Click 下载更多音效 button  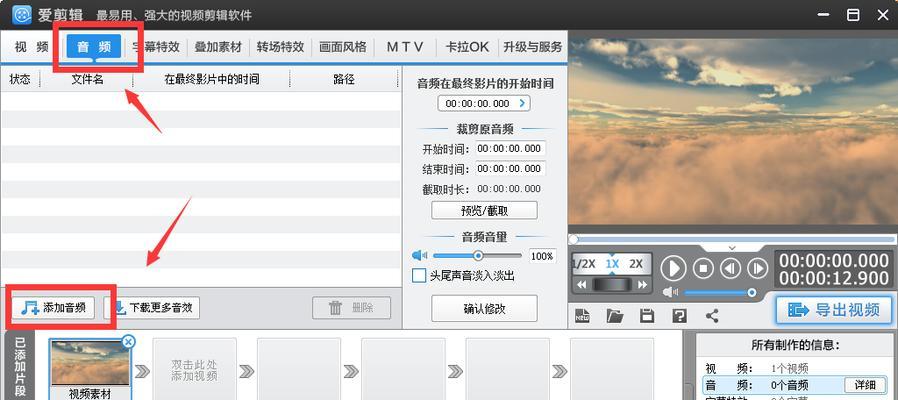click(151, 308)
